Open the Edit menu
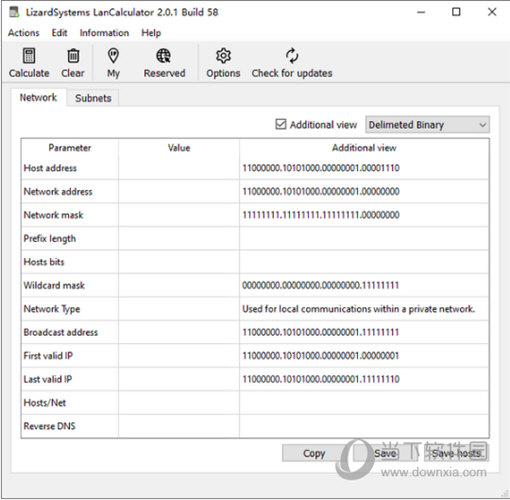 (x=59, y=33)
